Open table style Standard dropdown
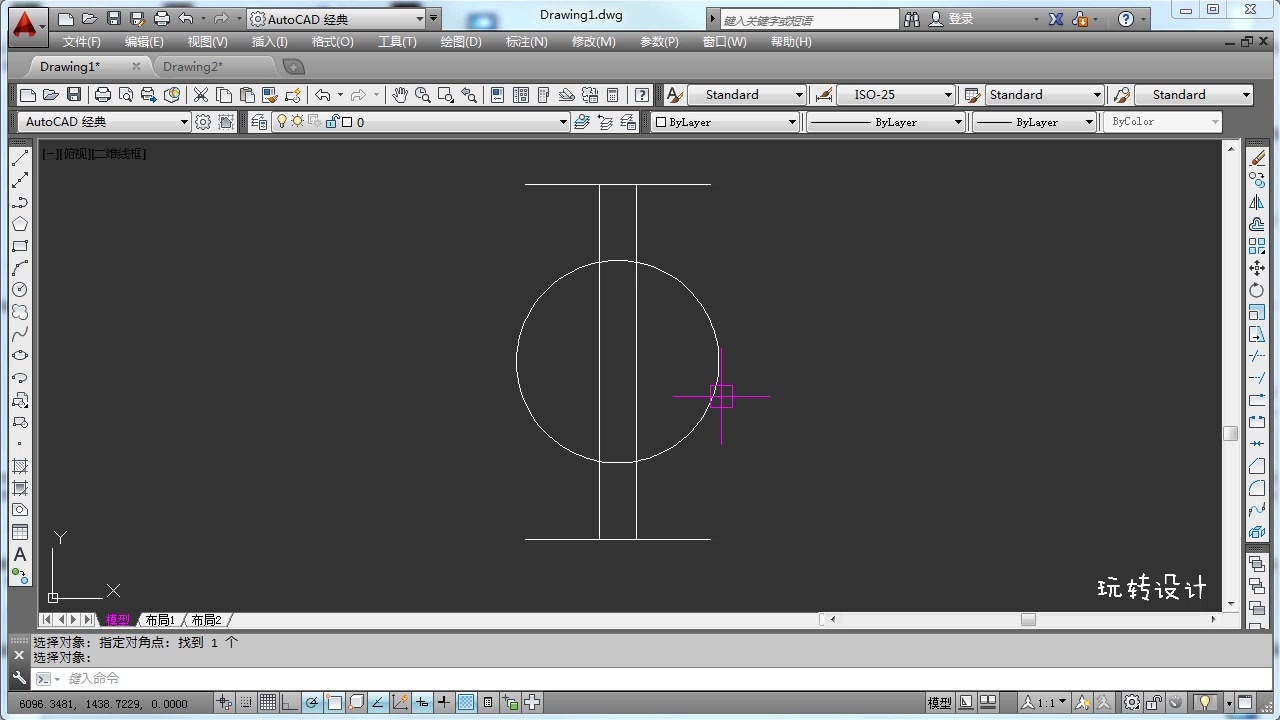The image size is (1280, 720). (1044, 95)
